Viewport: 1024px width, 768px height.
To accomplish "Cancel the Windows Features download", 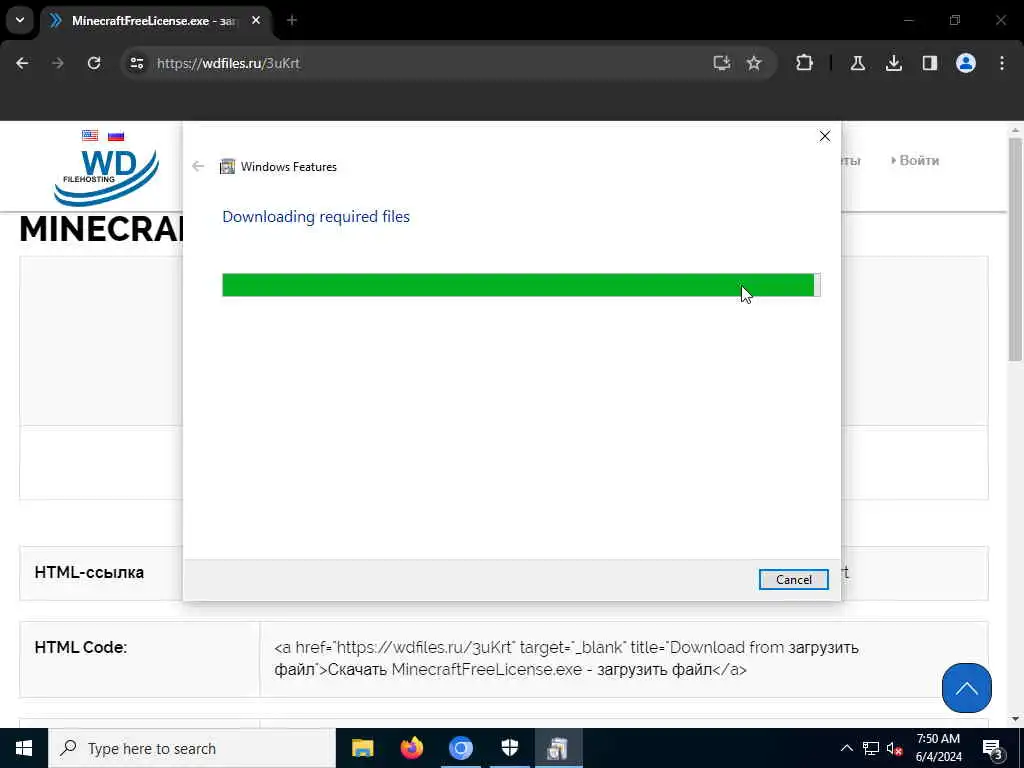I will tap(793, 579).
